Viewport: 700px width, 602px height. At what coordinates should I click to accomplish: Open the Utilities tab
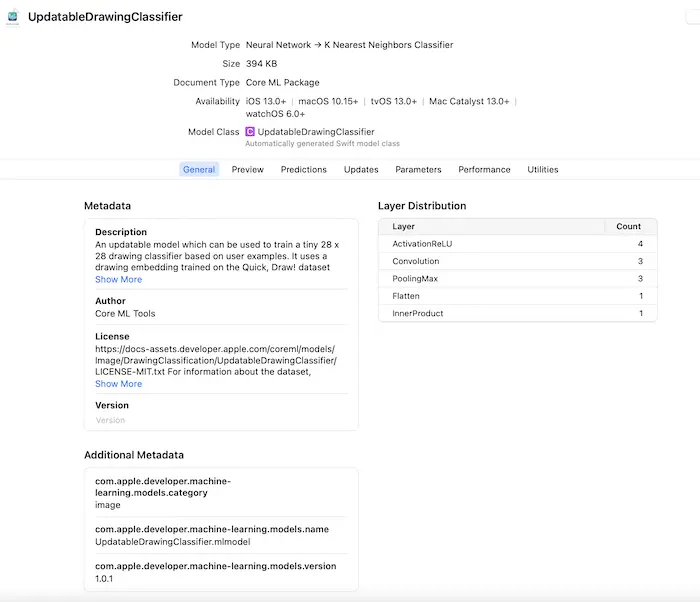[543, 170]
